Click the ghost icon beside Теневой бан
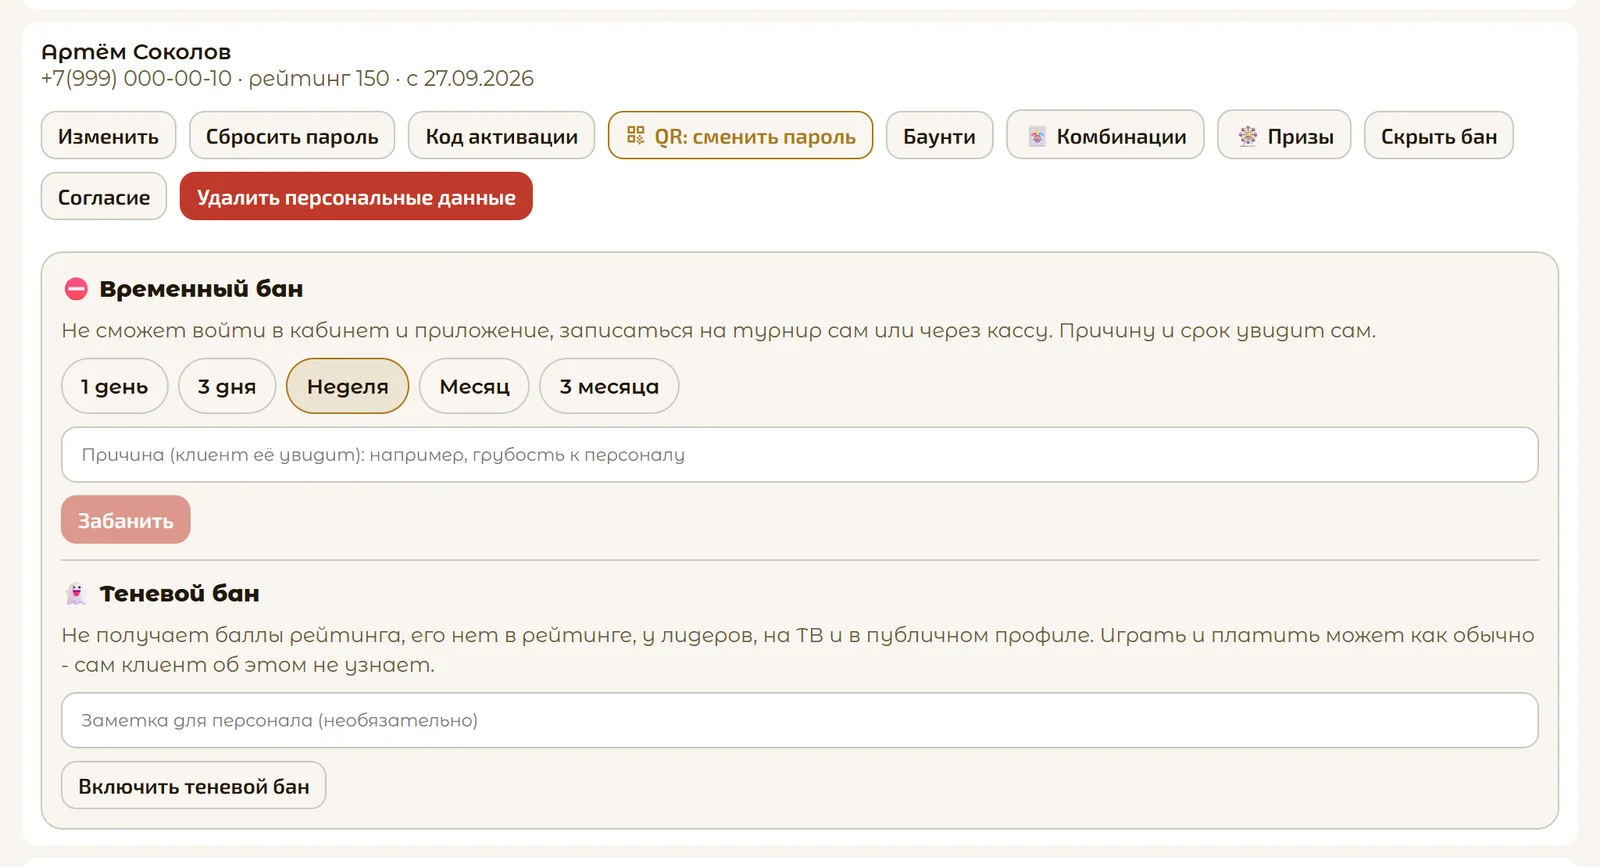1600x867 pixels. coord(76,593)
